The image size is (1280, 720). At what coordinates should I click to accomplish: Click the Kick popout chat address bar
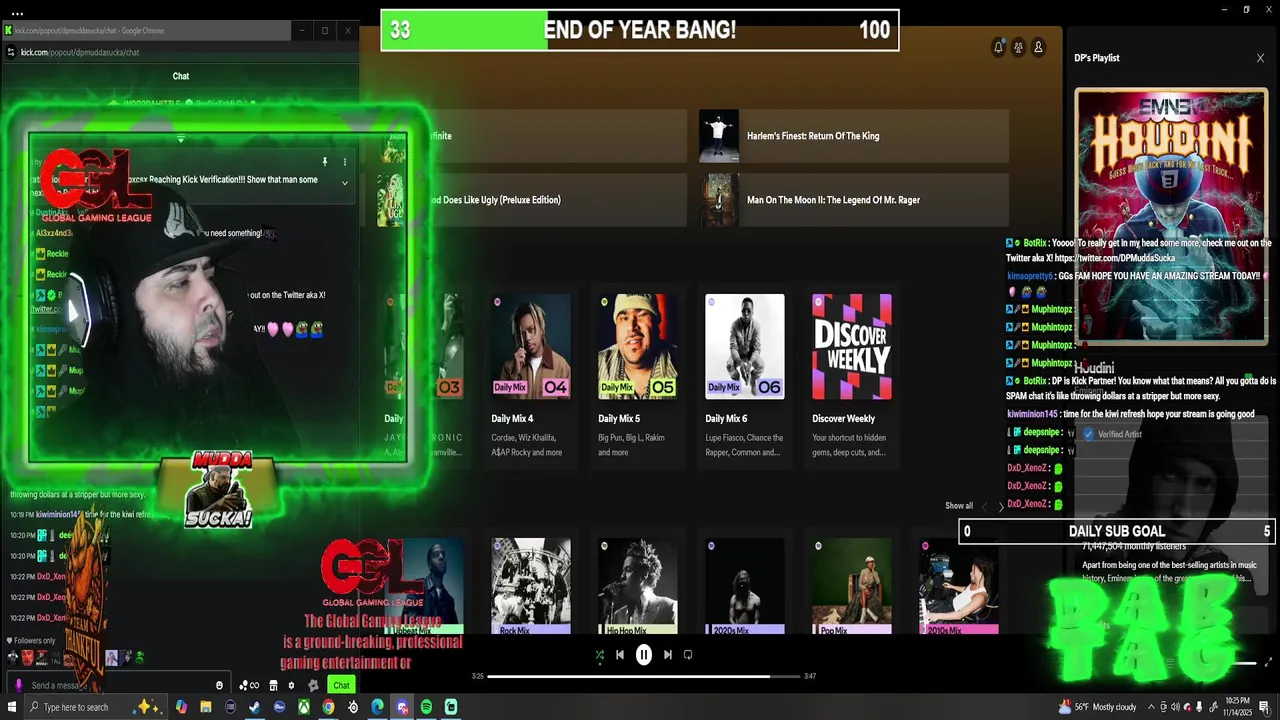tap(180, 52)
